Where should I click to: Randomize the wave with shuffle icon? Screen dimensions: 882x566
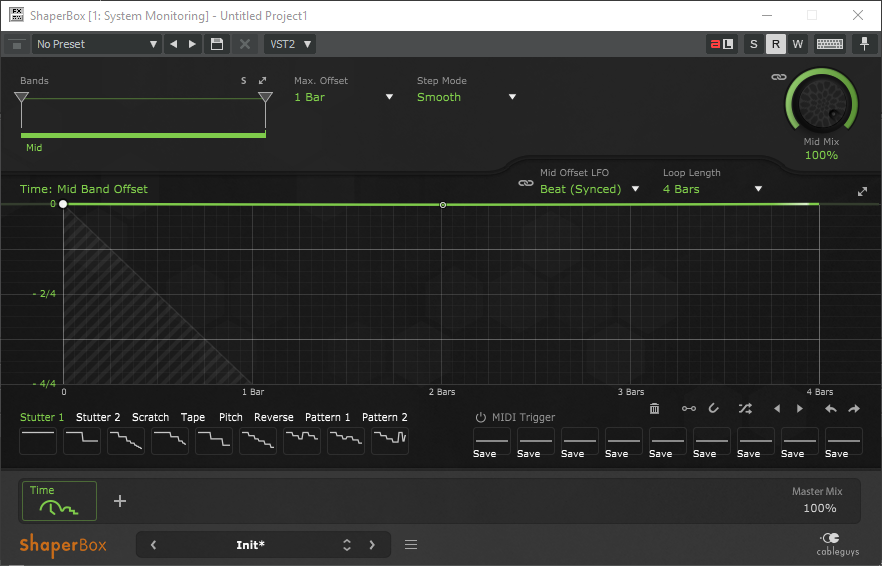tap(745, 408)
